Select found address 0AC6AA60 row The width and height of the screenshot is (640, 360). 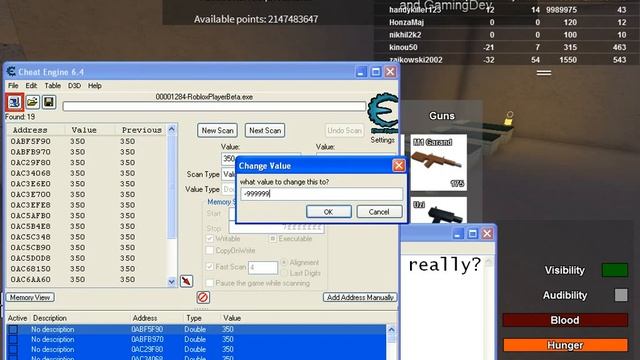(x=87, y=279)
